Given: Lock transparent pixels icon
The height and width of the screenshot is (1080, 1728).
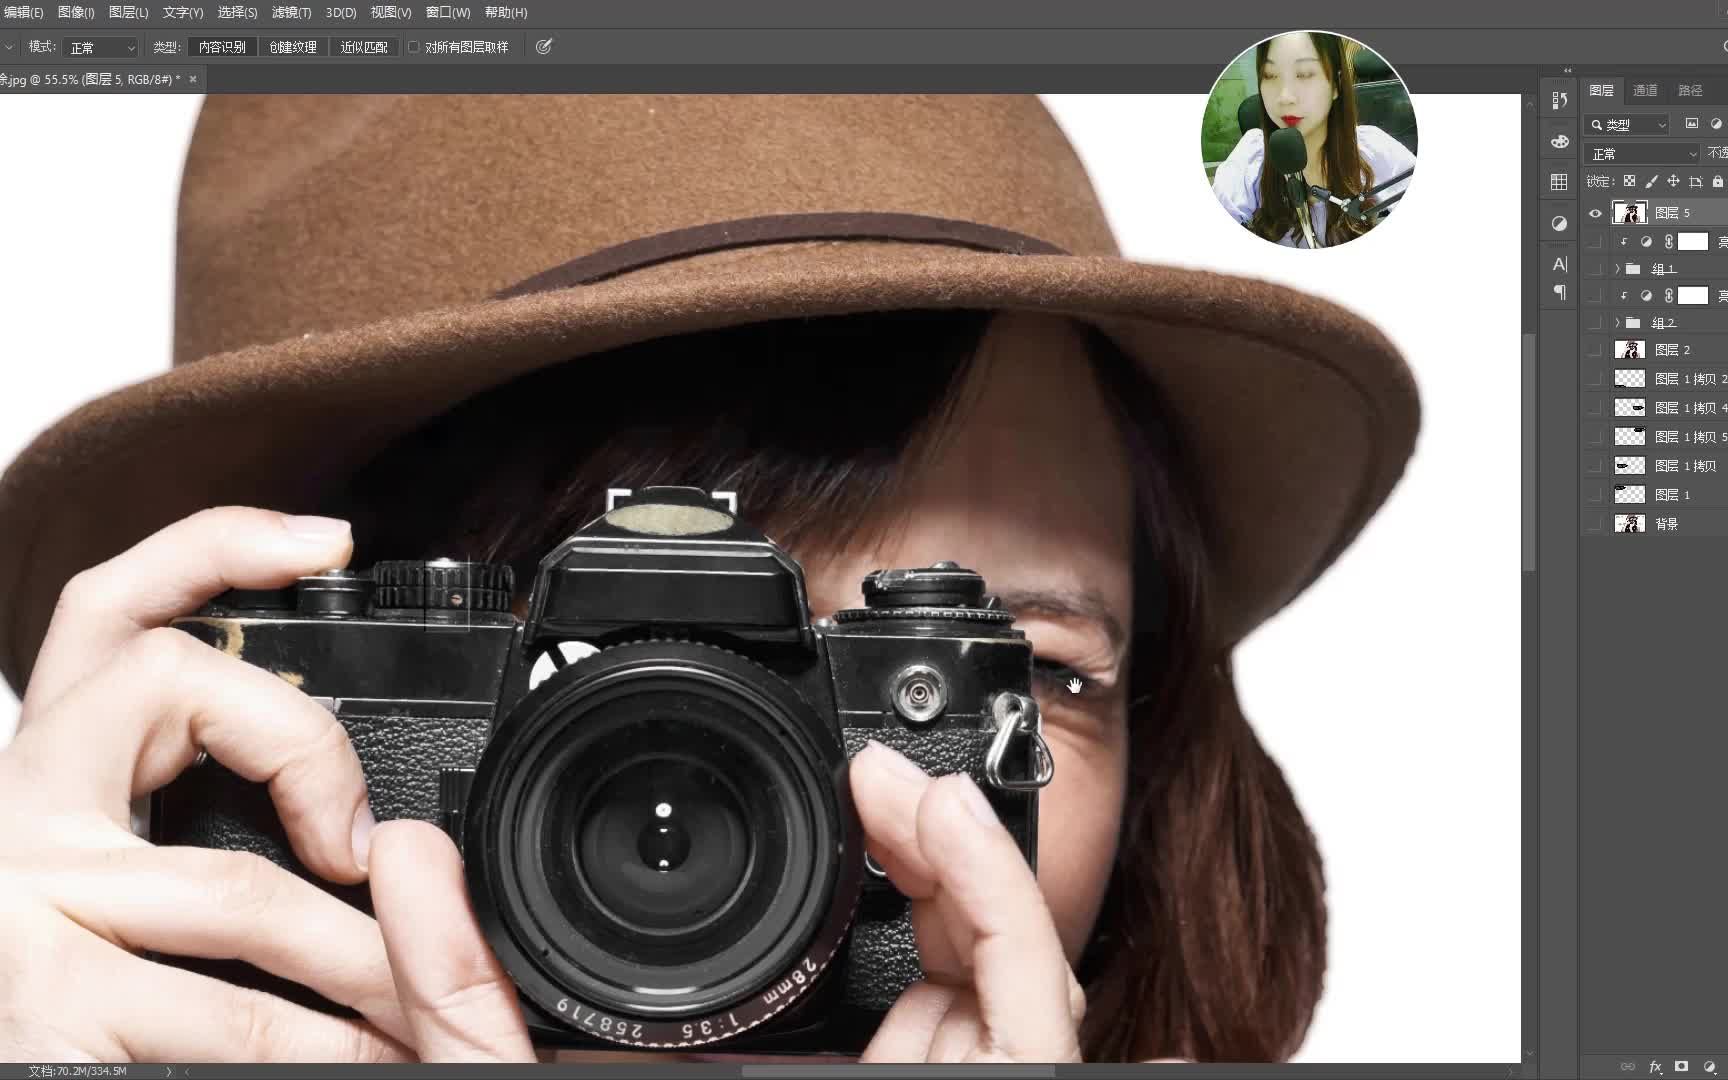Looking at the screenshot, I should coord(1629,181).
